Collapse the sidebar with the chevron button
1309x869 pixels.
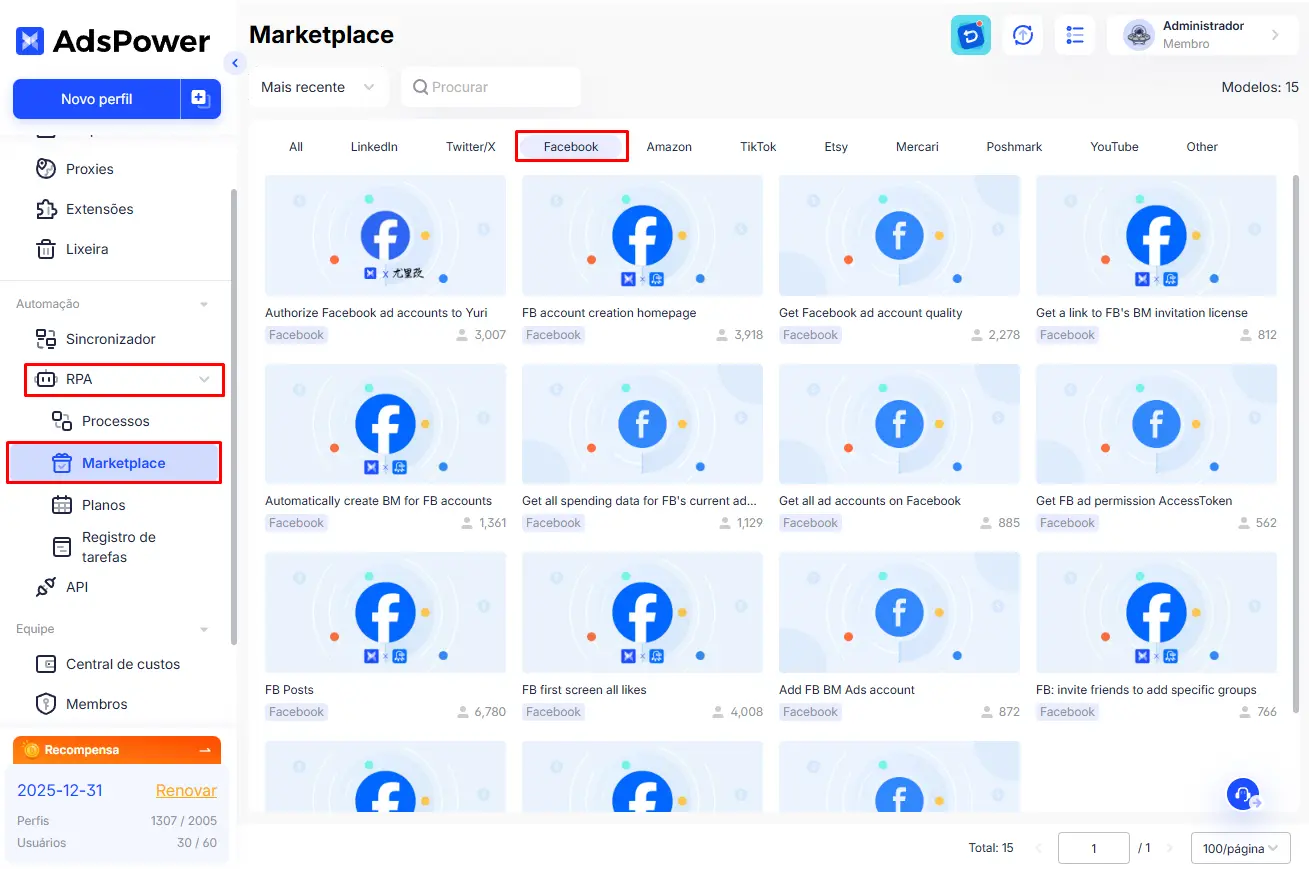(x=235, y=63)
